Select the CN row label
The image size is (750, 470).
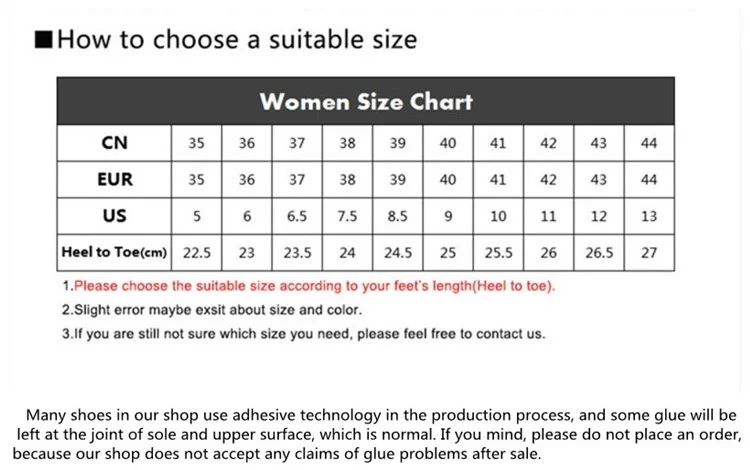pyautogui.click(x=114, y=143)
